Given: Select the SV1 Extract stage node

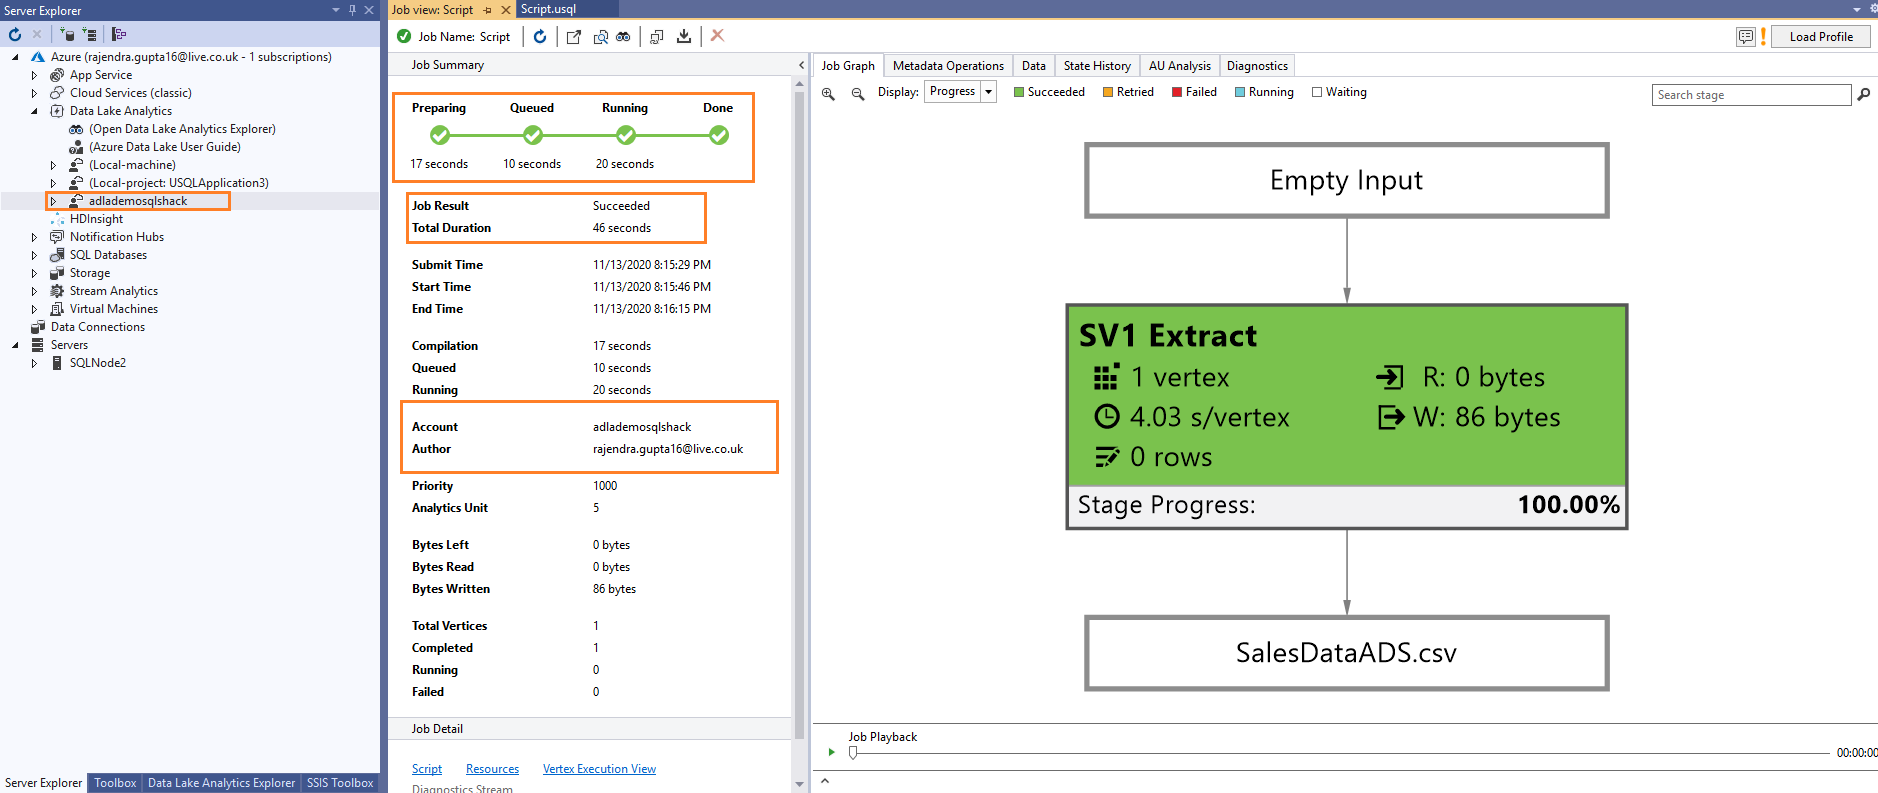Looking at the screenshot, I should click(1346, 416).
